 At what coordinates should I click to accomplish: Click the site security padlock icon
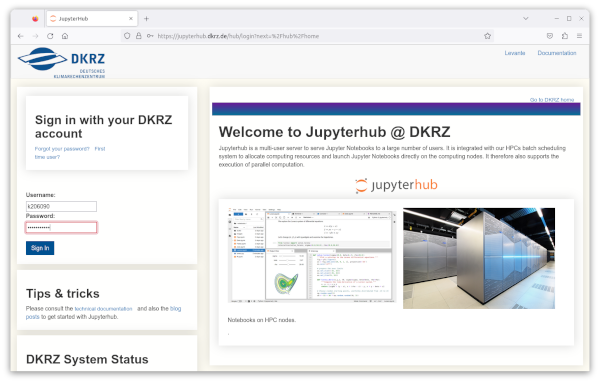tap(139, 36)
